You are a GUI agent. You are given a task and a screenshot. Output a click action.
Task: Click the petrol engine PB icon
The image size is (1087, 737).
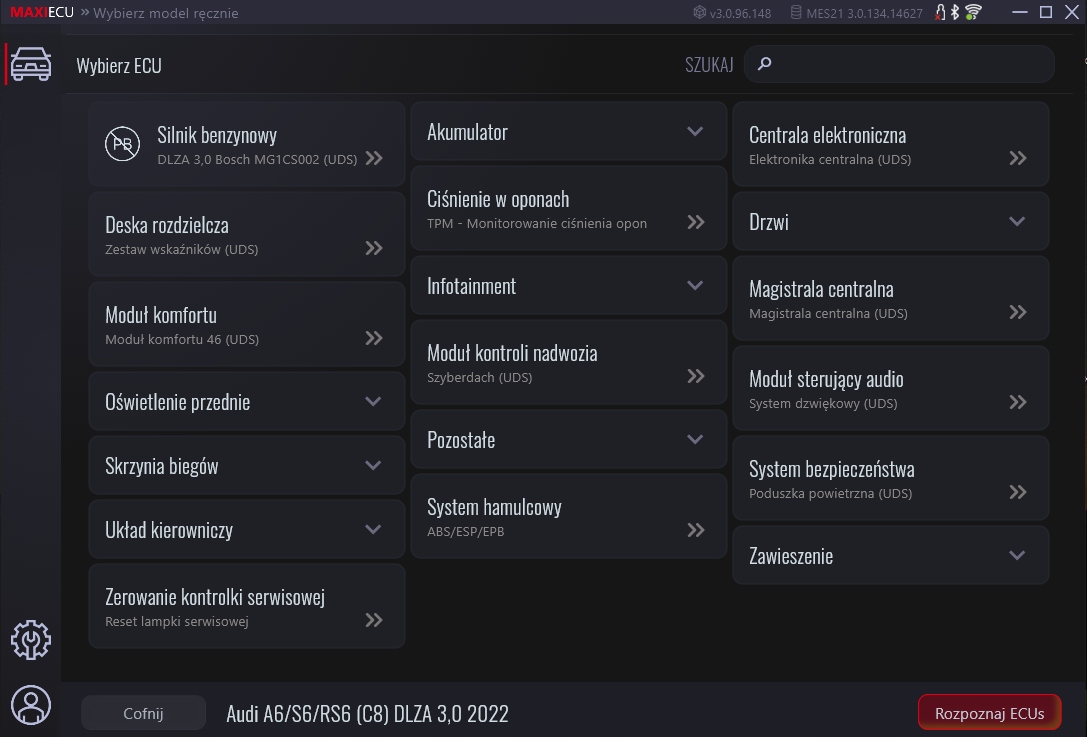(x=123, y=145)
